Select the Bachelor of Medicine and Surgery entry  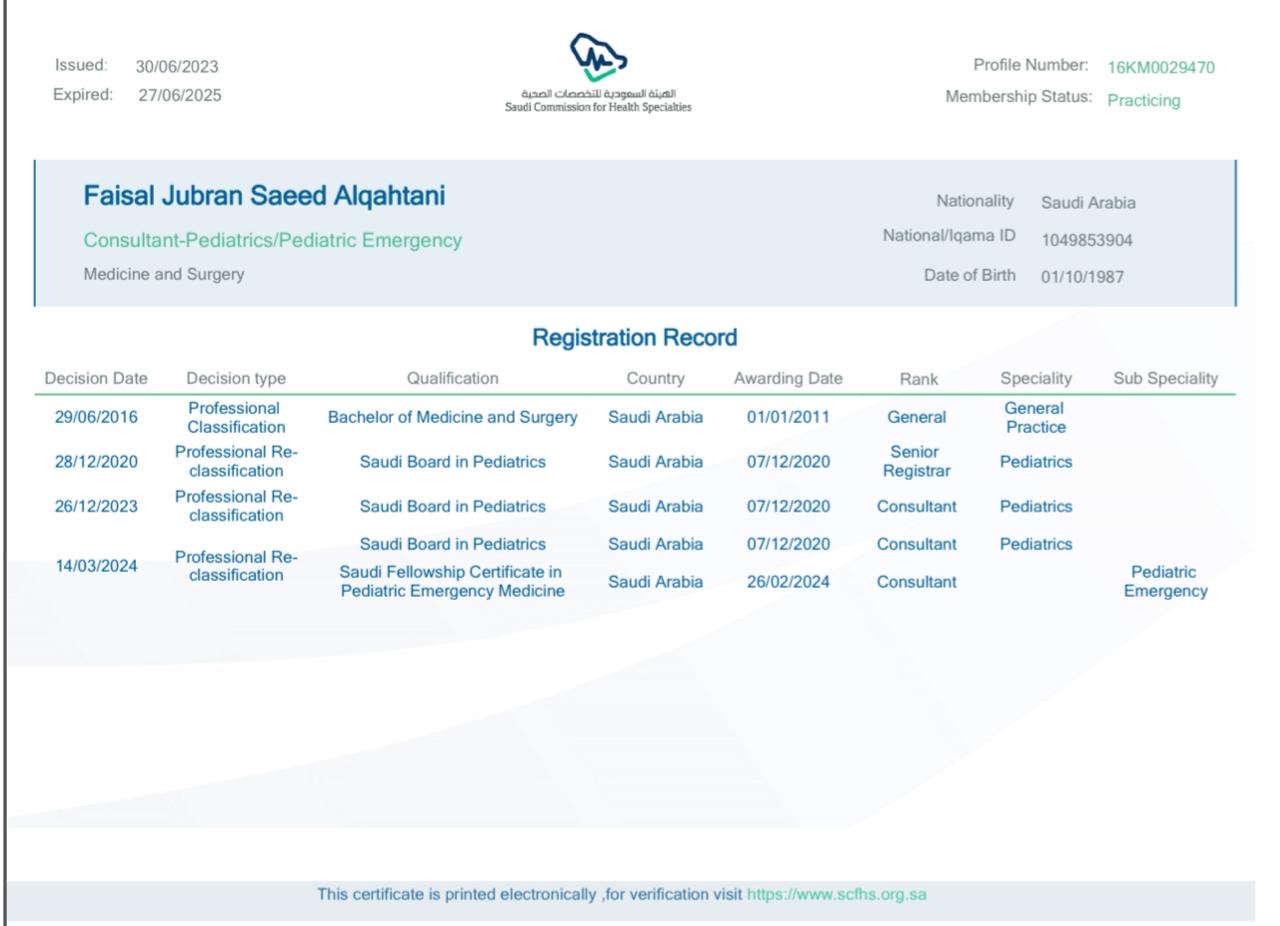452,418
